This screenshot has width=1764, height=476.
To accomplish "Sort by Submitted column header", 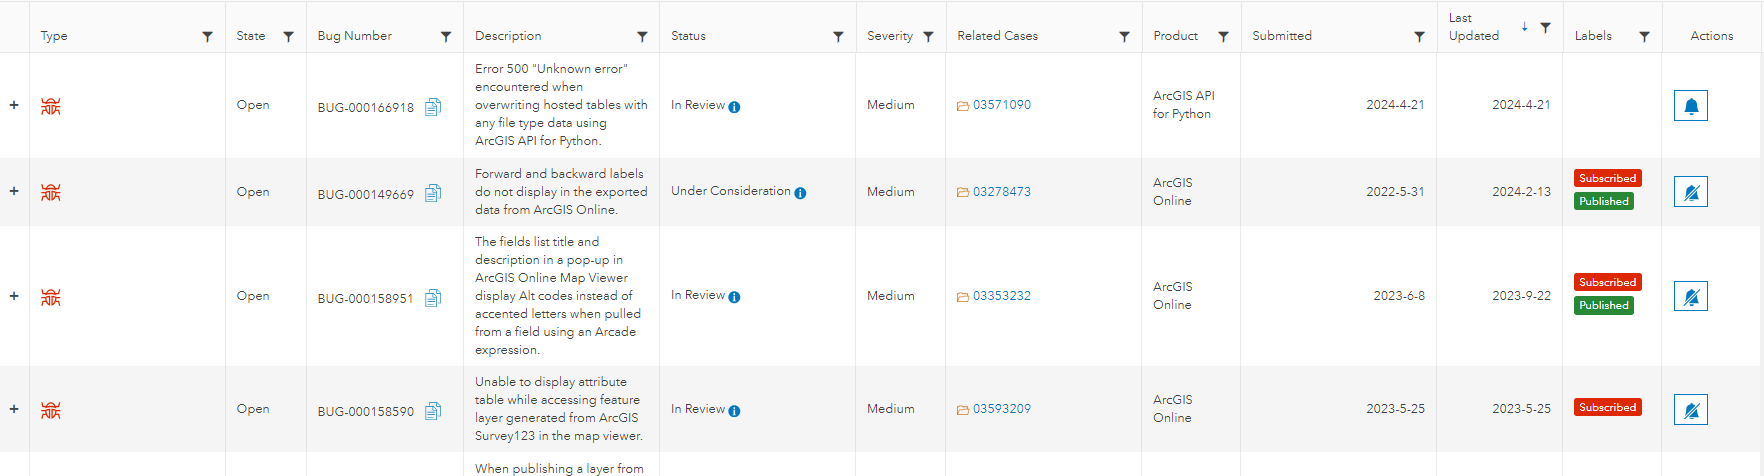I will pyautogui.click(x=1282, y=36).
